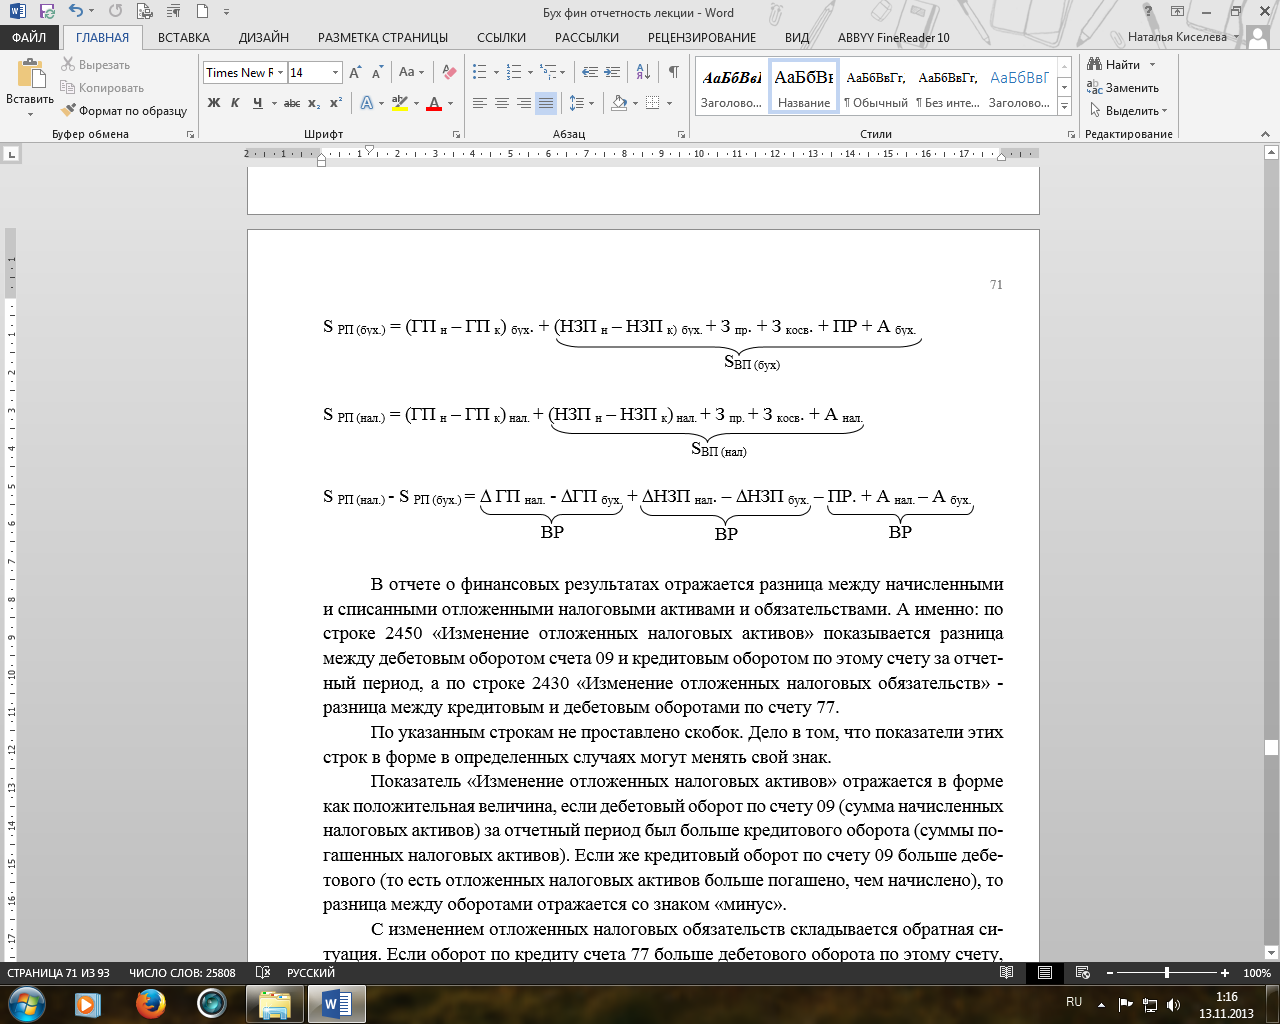
Task: Open the volume control in the system tray
Action: [1173, 1004]
